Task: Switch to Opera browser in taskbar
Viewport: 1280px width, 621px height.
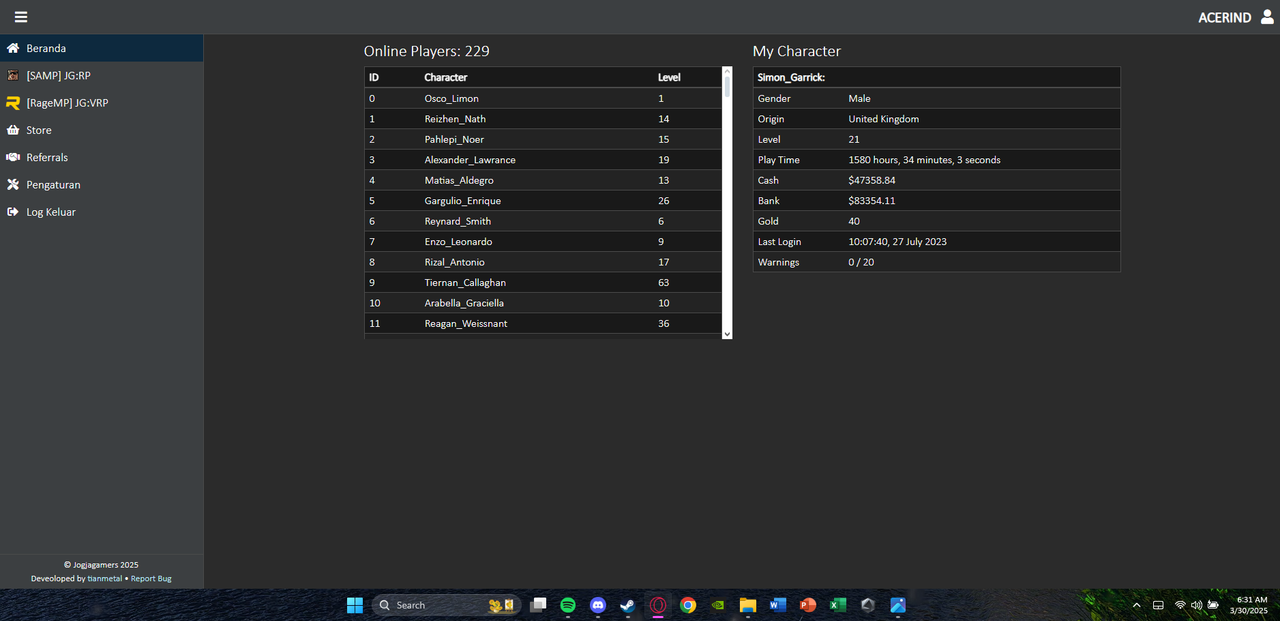Action: pos(658,605)
